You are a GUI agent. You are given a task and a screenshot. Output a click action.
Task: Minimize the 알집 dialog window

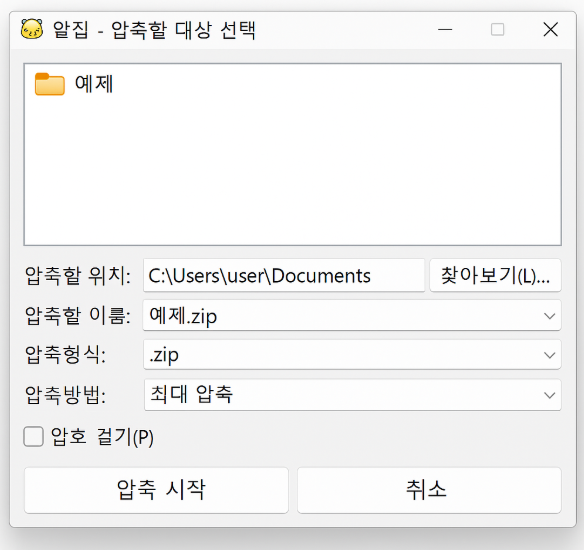coord(445,29)
